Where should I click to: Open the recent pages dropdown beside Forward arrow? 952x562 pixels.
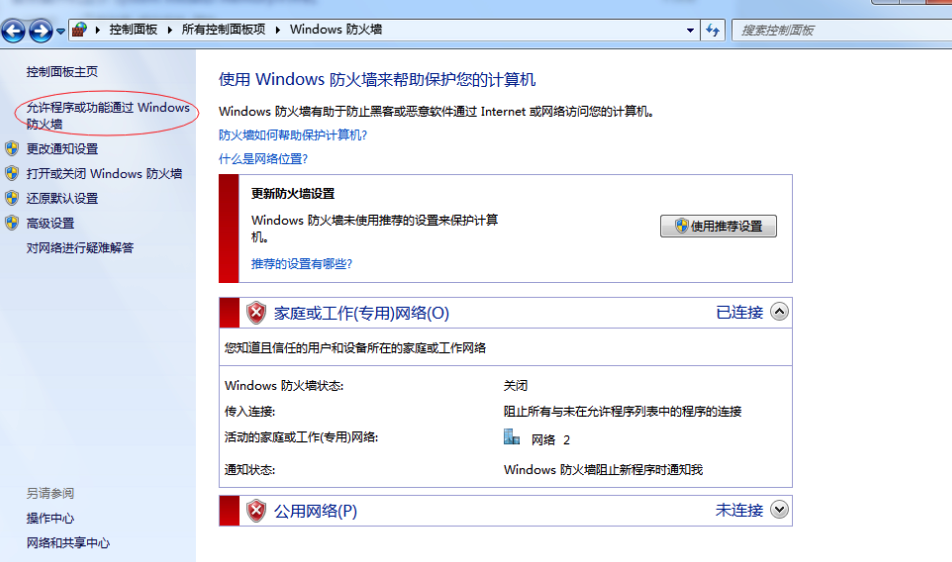(x=61, y=31)
